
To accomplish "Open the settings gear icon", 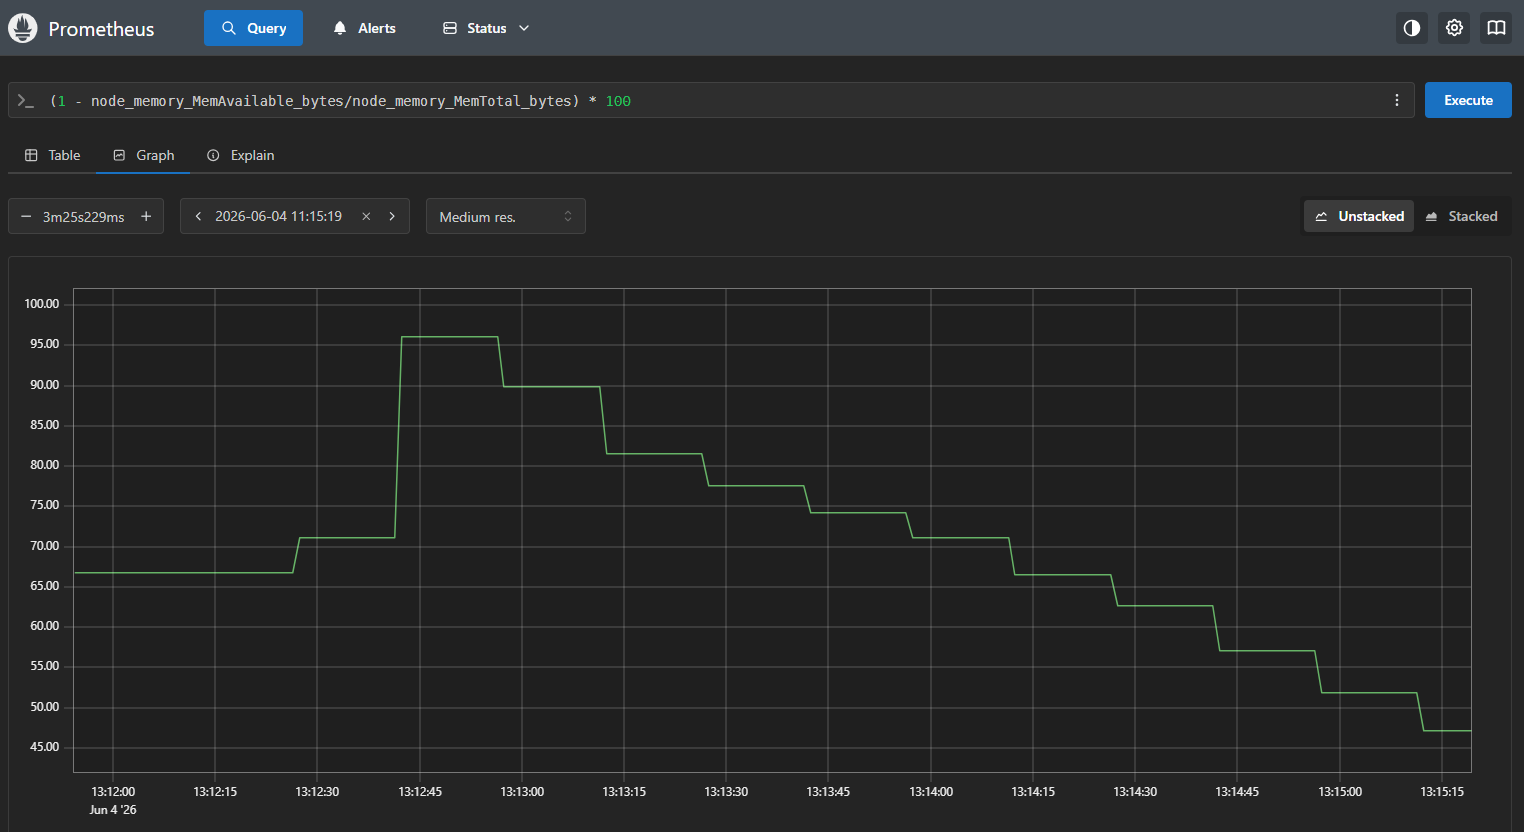I will (x=1454, y=28).
